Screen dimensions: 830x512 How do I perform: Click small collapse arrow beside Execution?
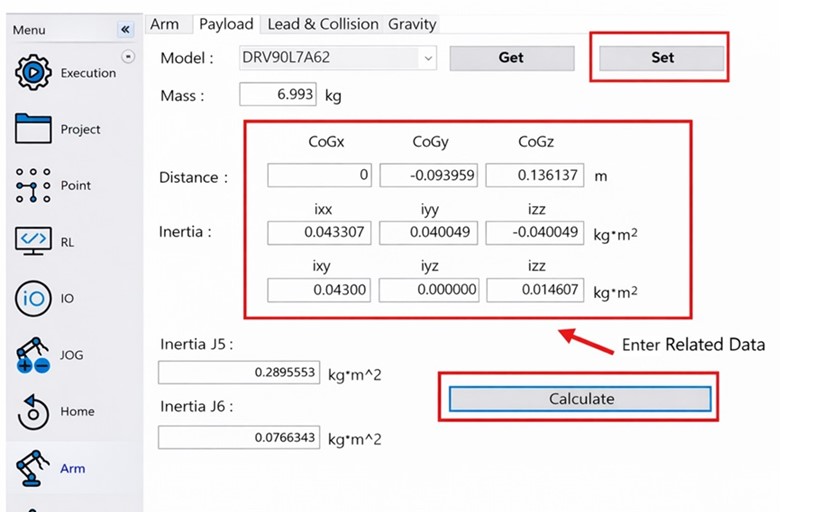click(127, 57)
